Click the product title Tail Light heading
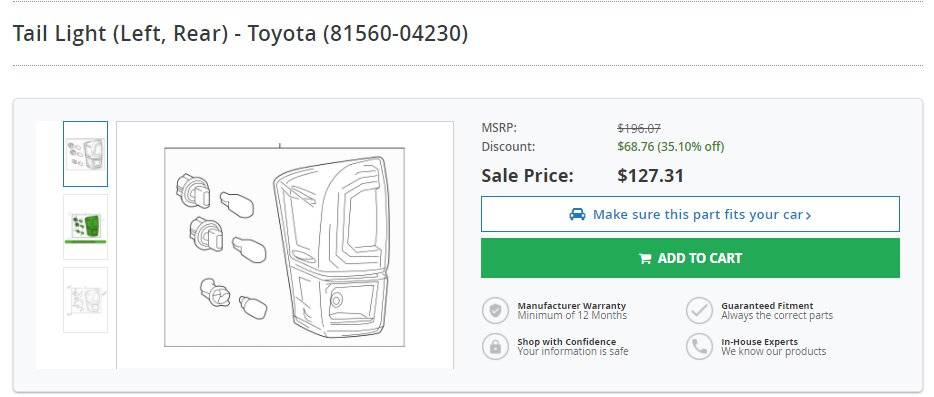This screenshot has height=397, width=934. (240, 33)
